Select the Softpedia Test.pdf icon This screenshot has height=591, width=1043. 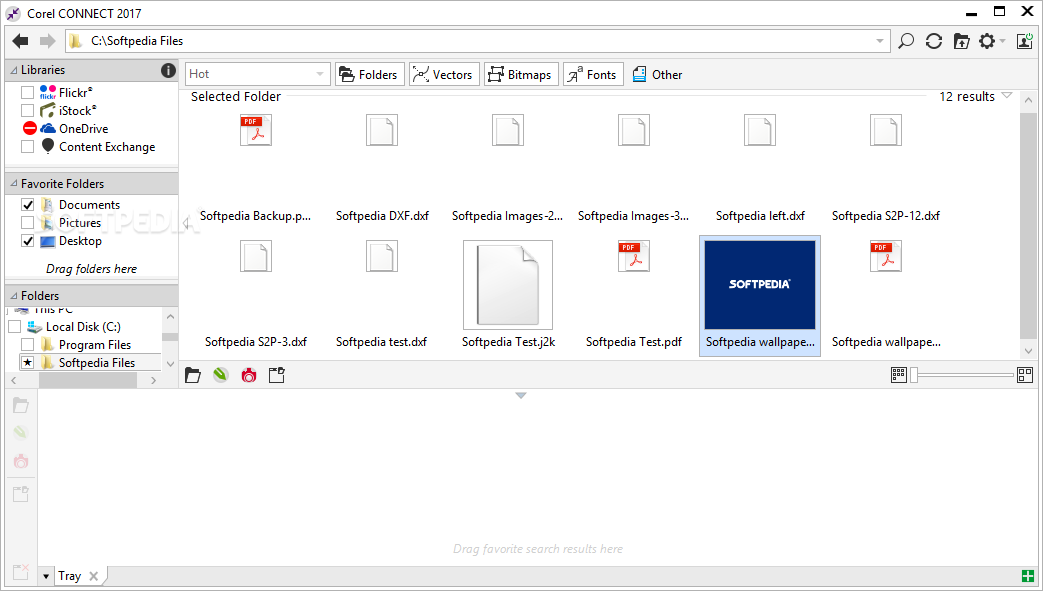click(634, 256)
